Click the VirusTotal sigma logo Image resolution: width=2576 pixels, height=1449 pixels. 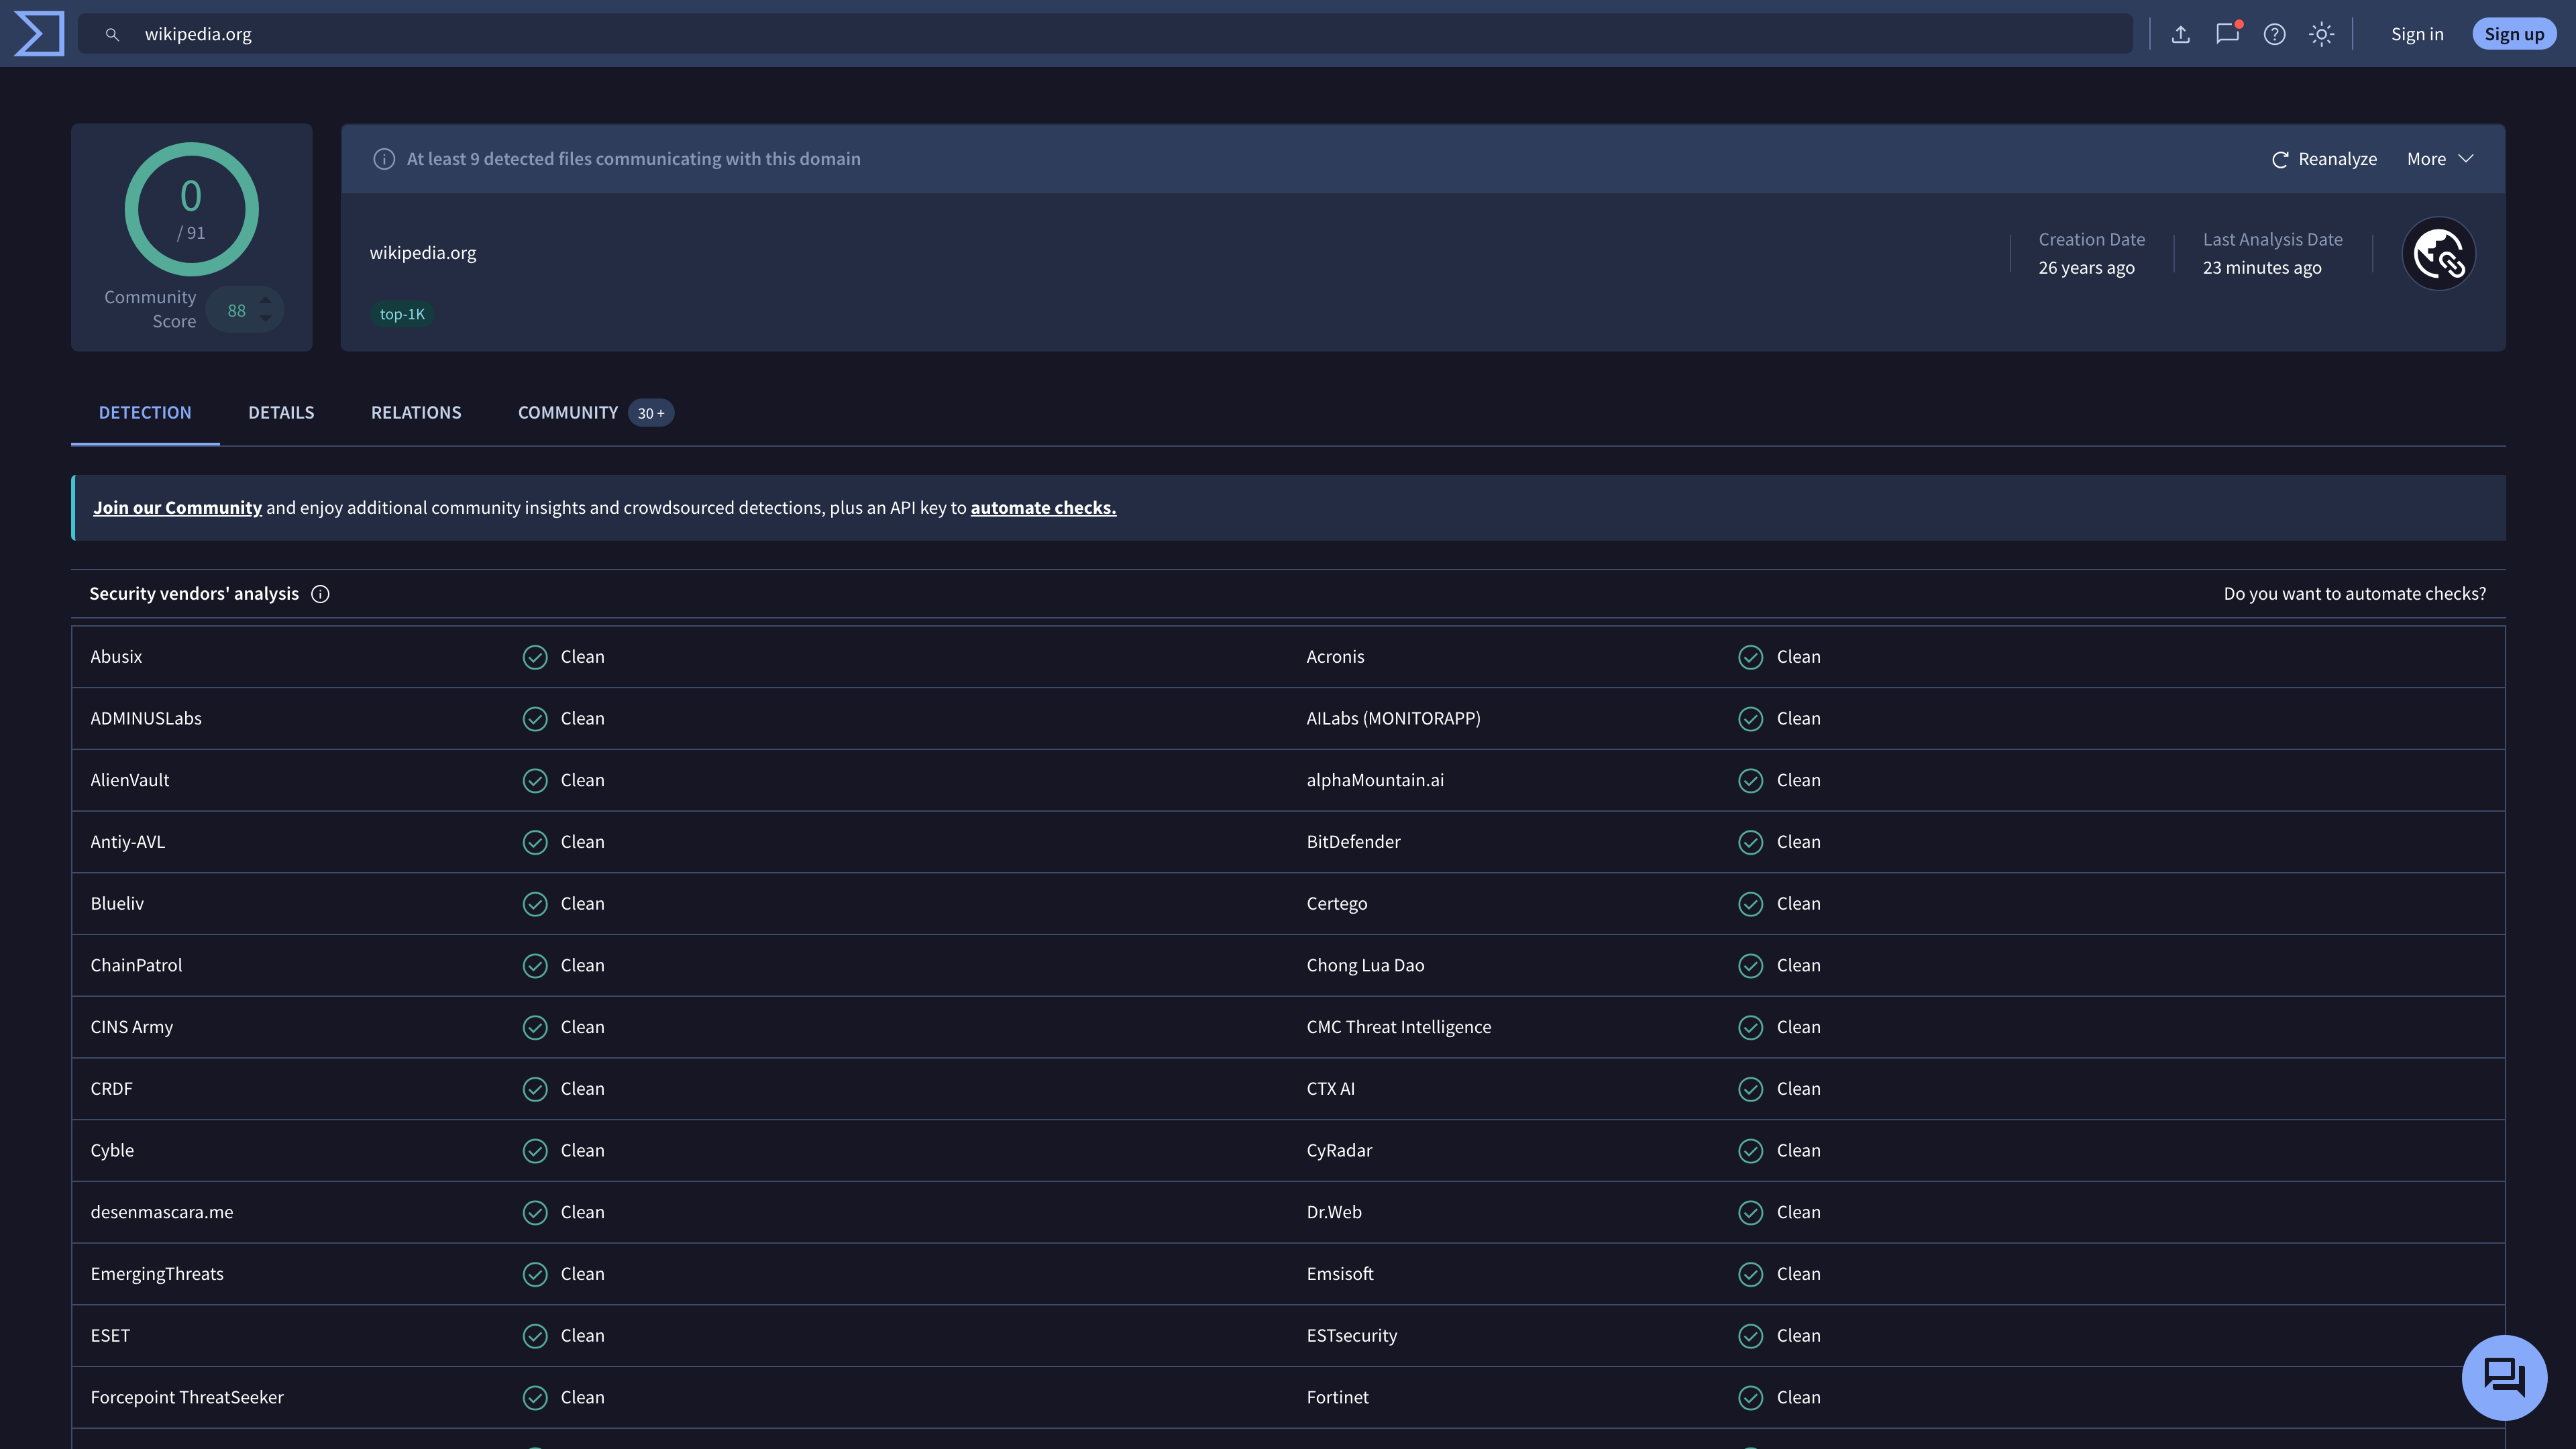coord(39,33)
